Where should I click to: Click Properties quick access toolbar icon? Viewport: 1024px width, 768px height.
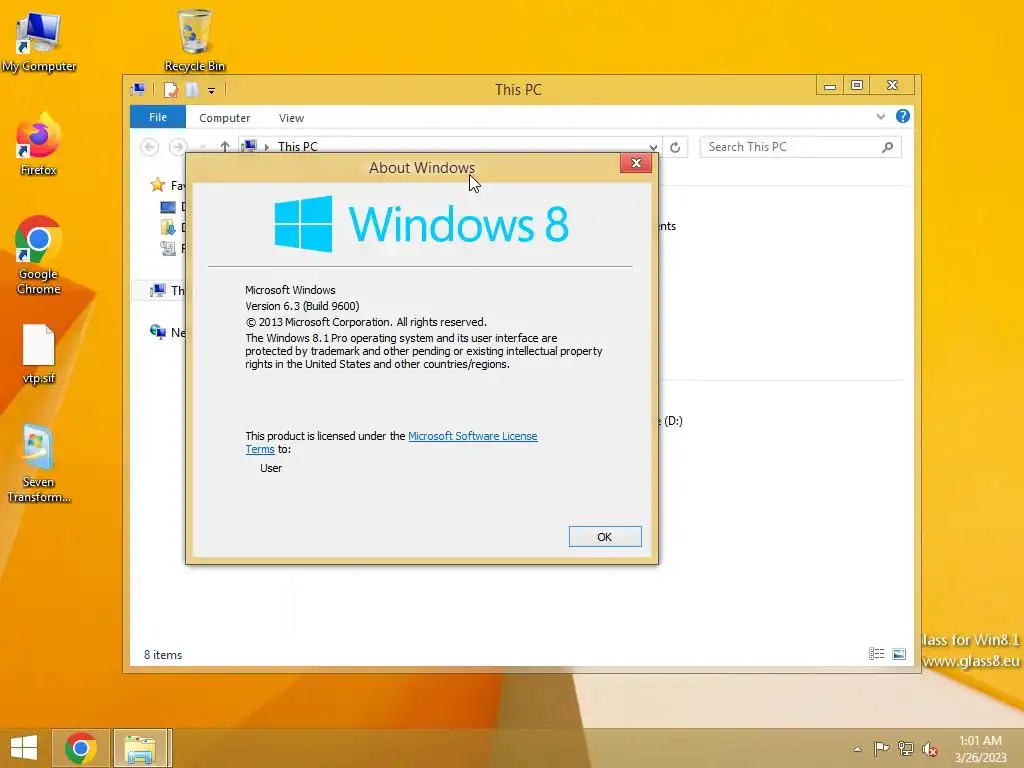tap(171, 89)
